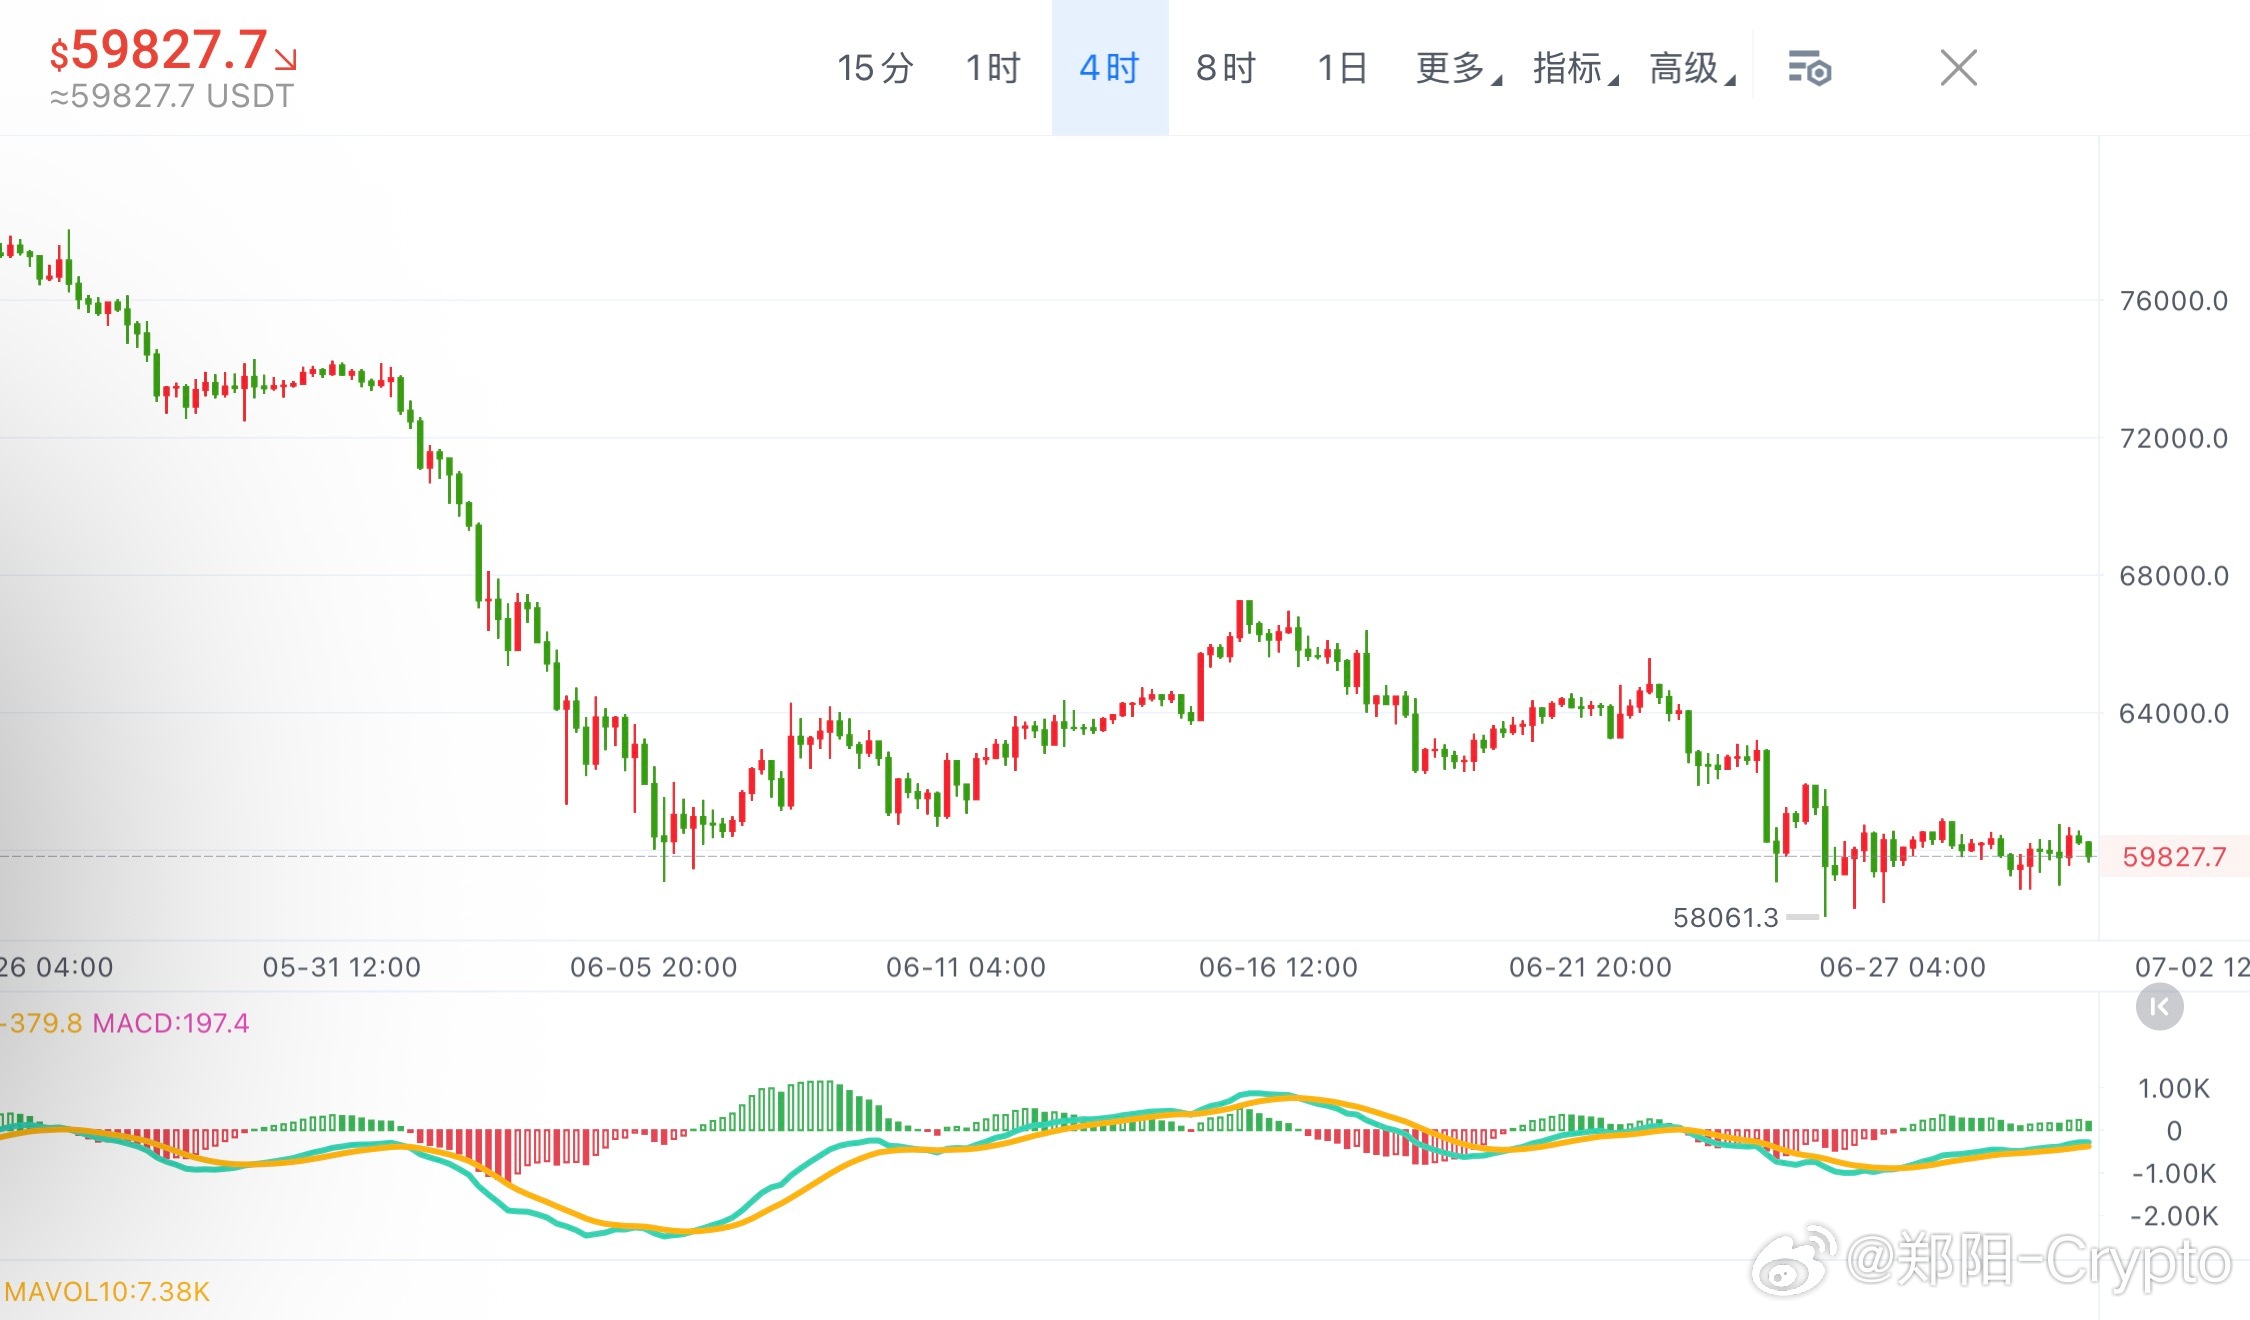Viewport: 2250px width, 1320px height.
Task: Expand the 指标 indicators dropdown
Action: 1575,68
